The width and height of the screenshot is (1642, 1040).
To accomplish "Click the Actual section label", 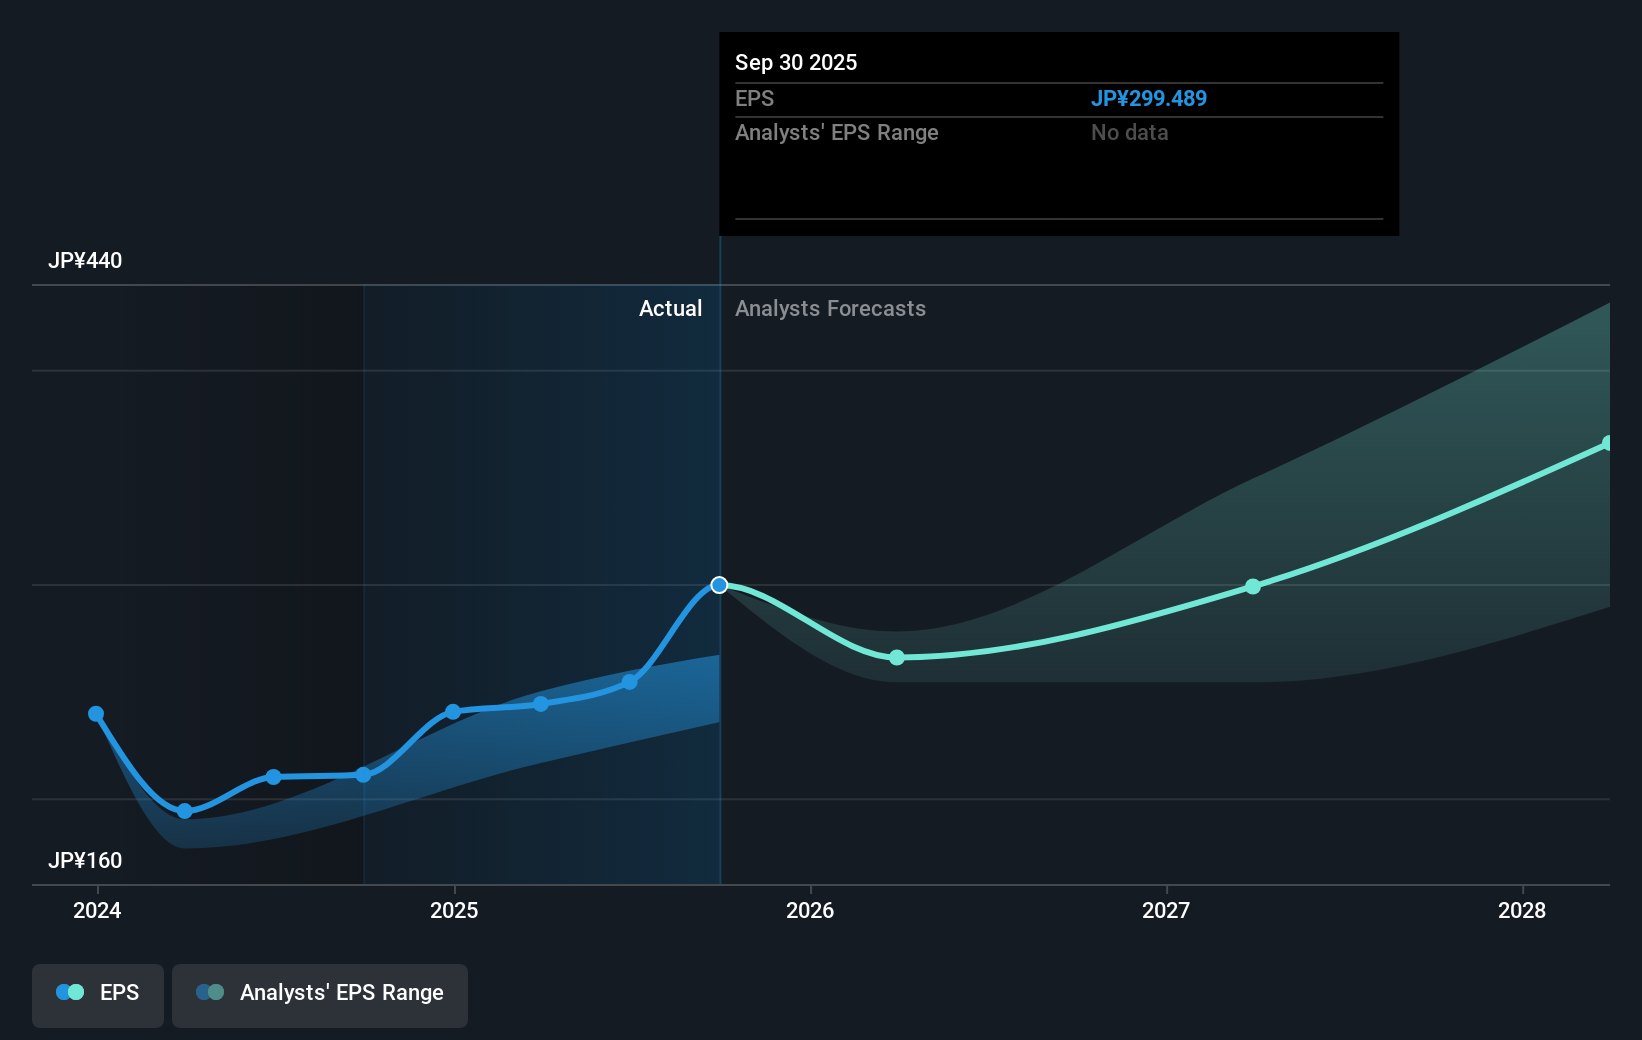I will click(671, 309).
